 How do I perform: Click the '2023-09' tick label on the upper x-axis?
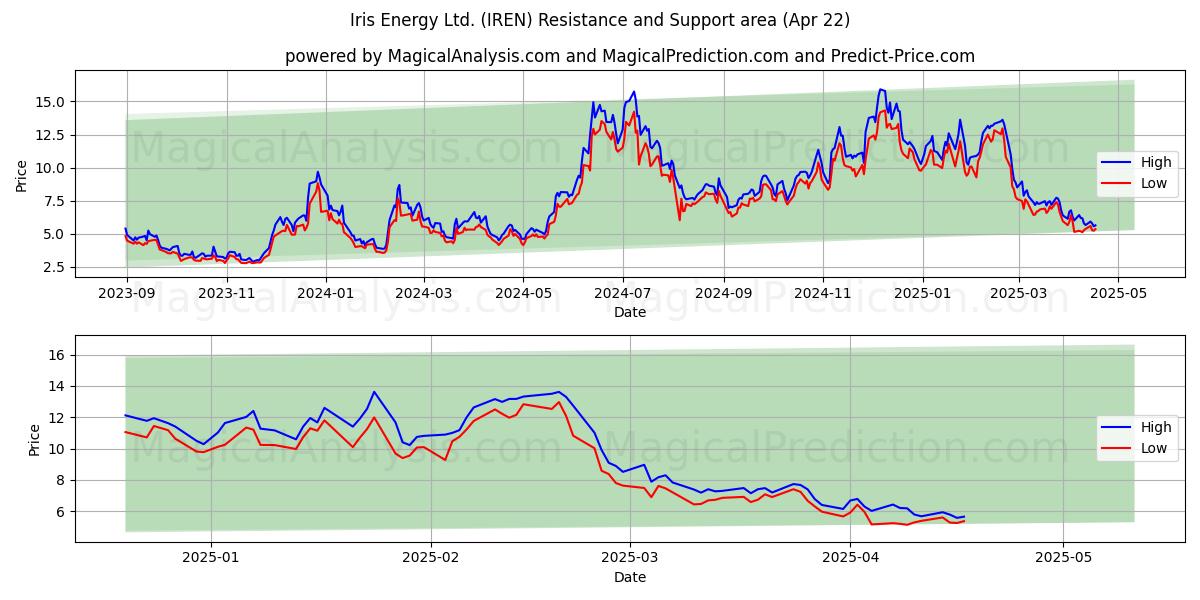coord(127,293)
